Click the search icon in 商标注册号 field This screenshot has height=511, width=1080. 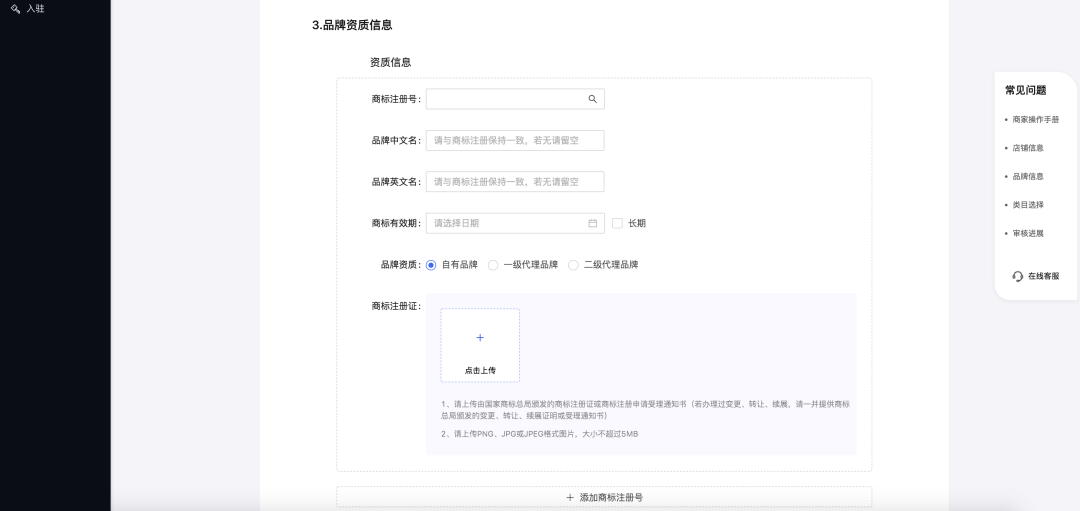592,99
